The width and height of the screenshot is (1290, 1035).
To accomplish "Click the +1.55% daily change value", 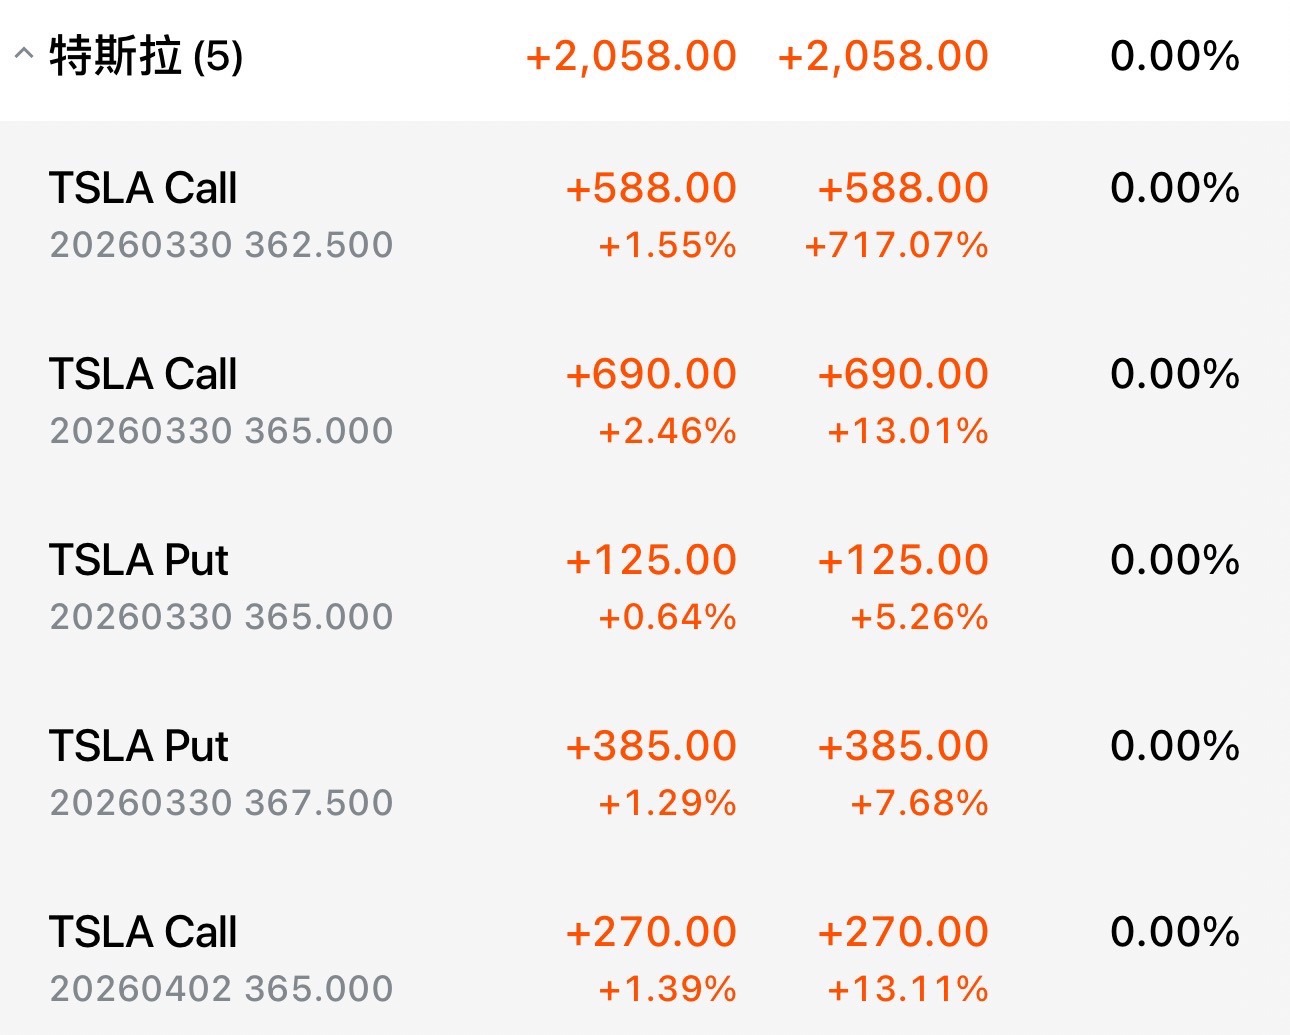I will tap(667, 245).
